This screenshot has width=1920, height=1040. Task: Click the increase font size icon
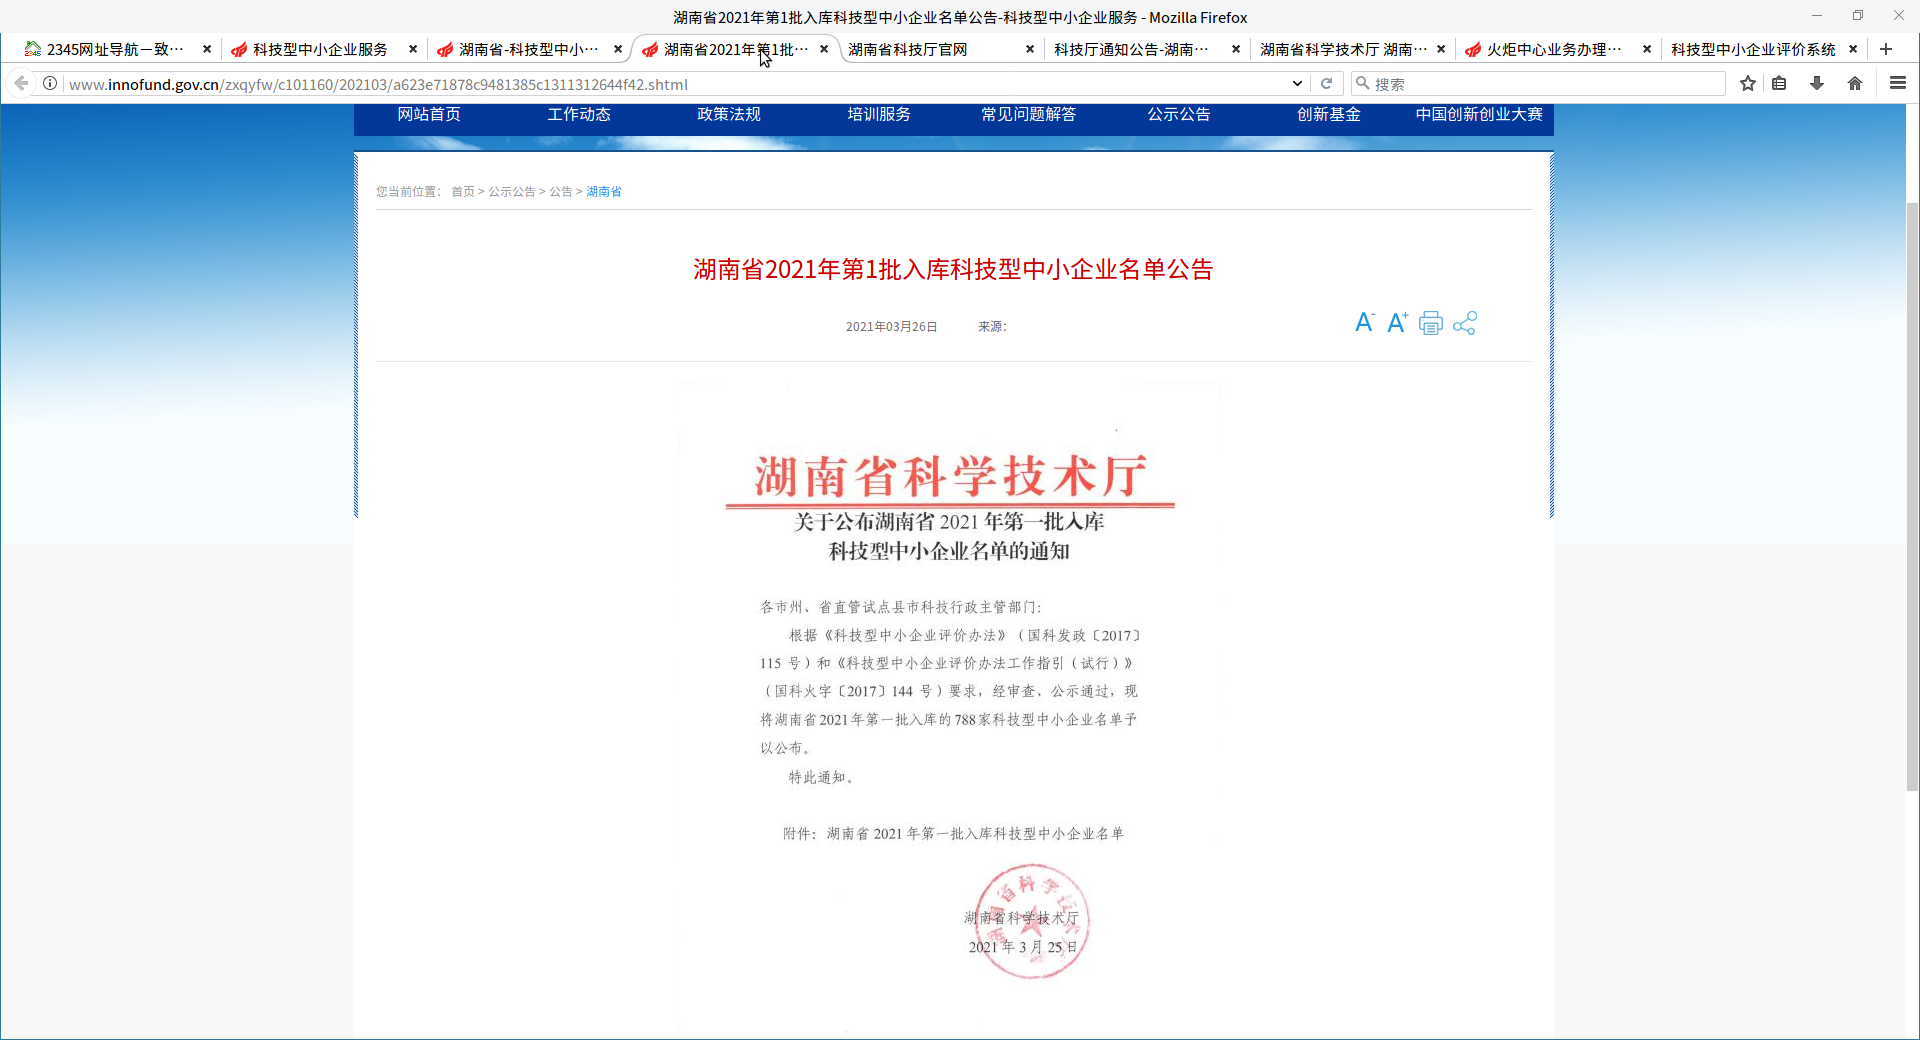coord(1397,323)
